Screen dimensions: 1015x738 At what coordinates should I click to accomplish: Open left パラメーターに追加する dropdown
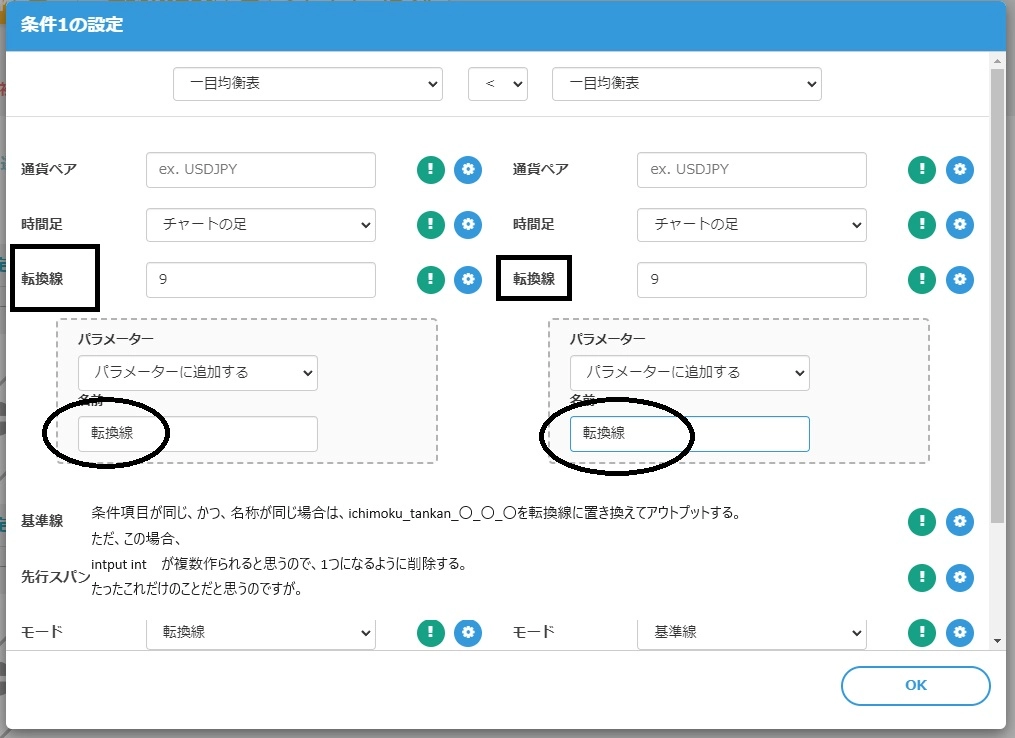[198, 372]
